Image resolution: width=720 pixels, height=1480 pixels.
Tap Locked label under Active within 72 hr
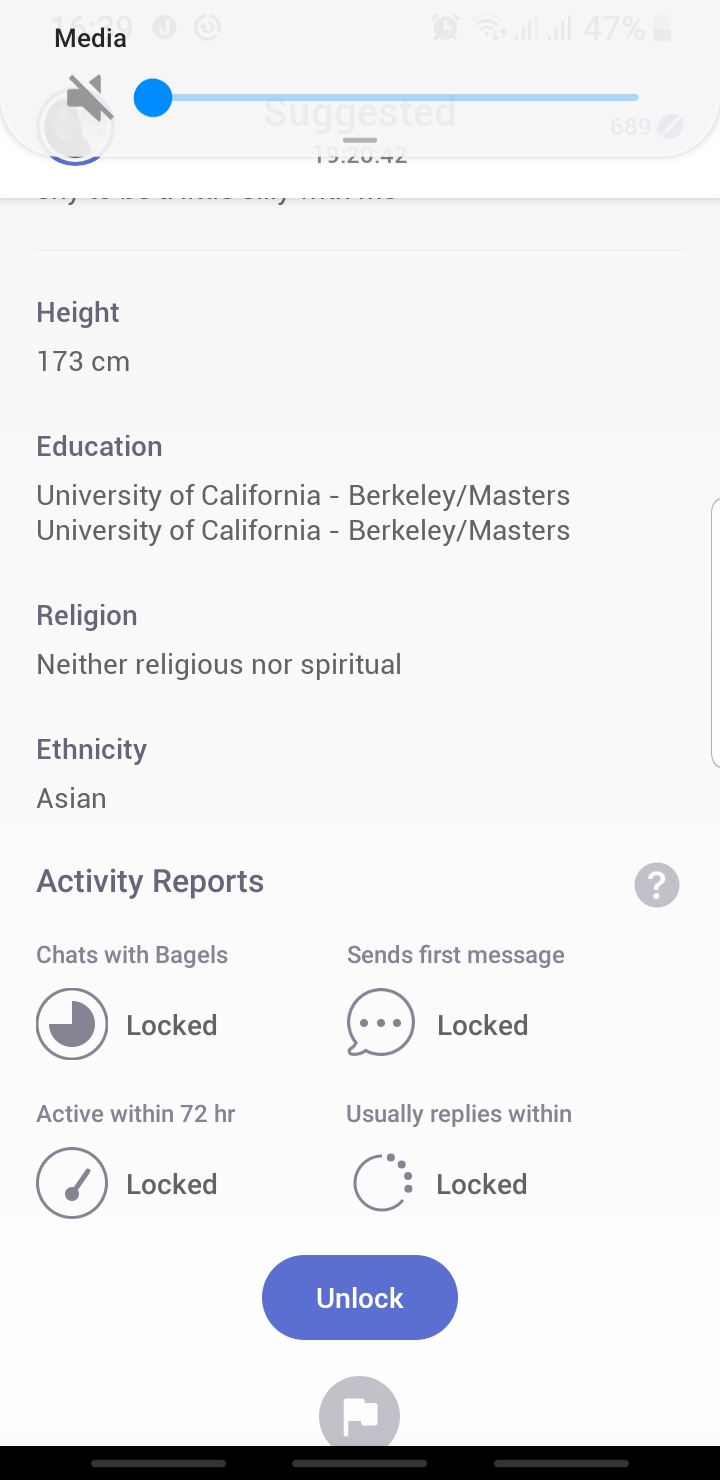click(x=172, y=1184)
